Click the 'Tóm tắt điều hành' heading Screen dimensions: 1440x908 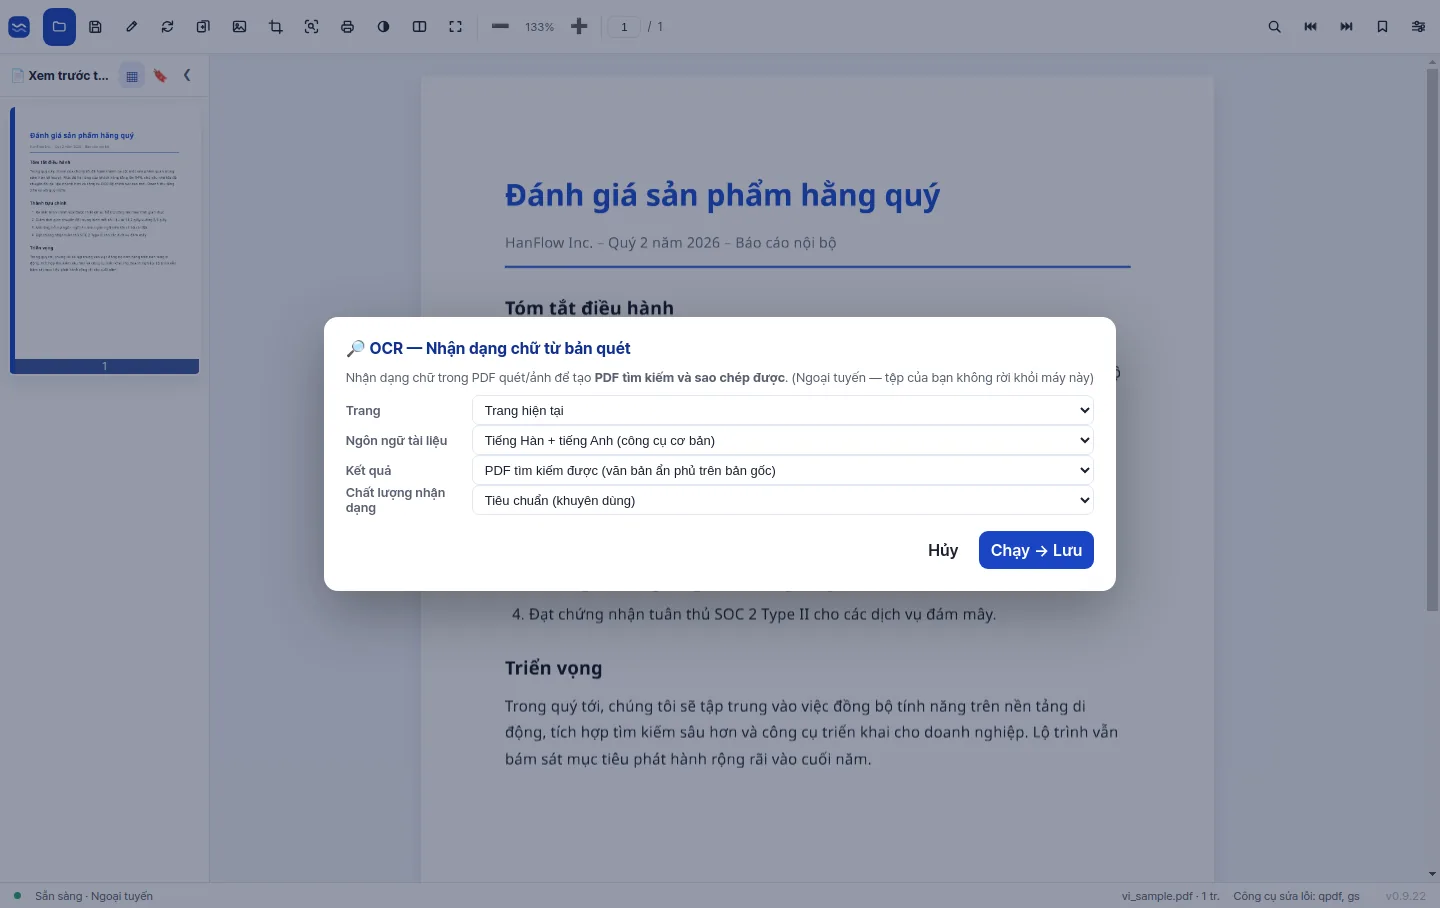click(589, 308)
